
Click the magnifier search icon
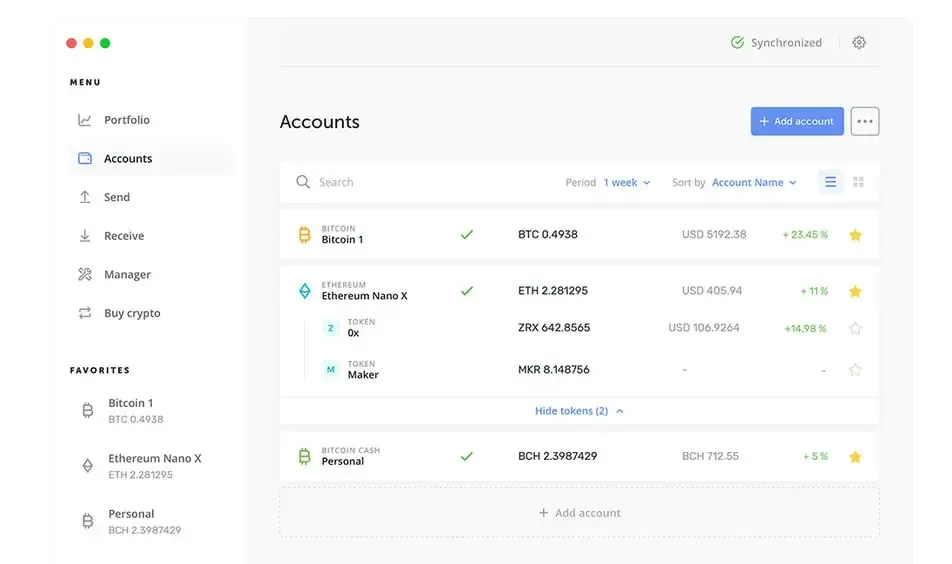303,182
